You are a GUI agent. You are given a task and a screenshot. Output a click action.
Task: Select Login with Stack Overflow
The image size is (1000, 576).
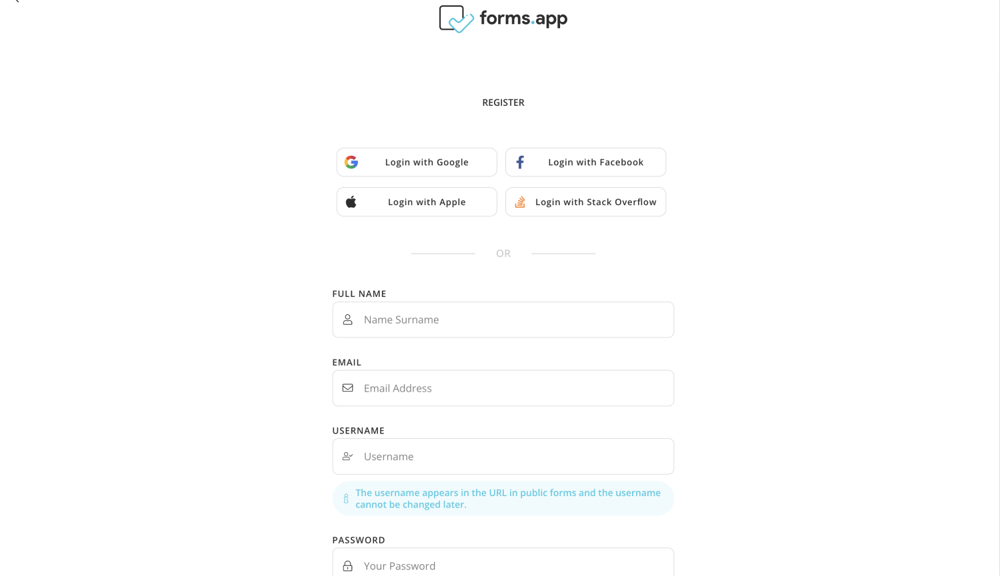(x=586, y=201)
